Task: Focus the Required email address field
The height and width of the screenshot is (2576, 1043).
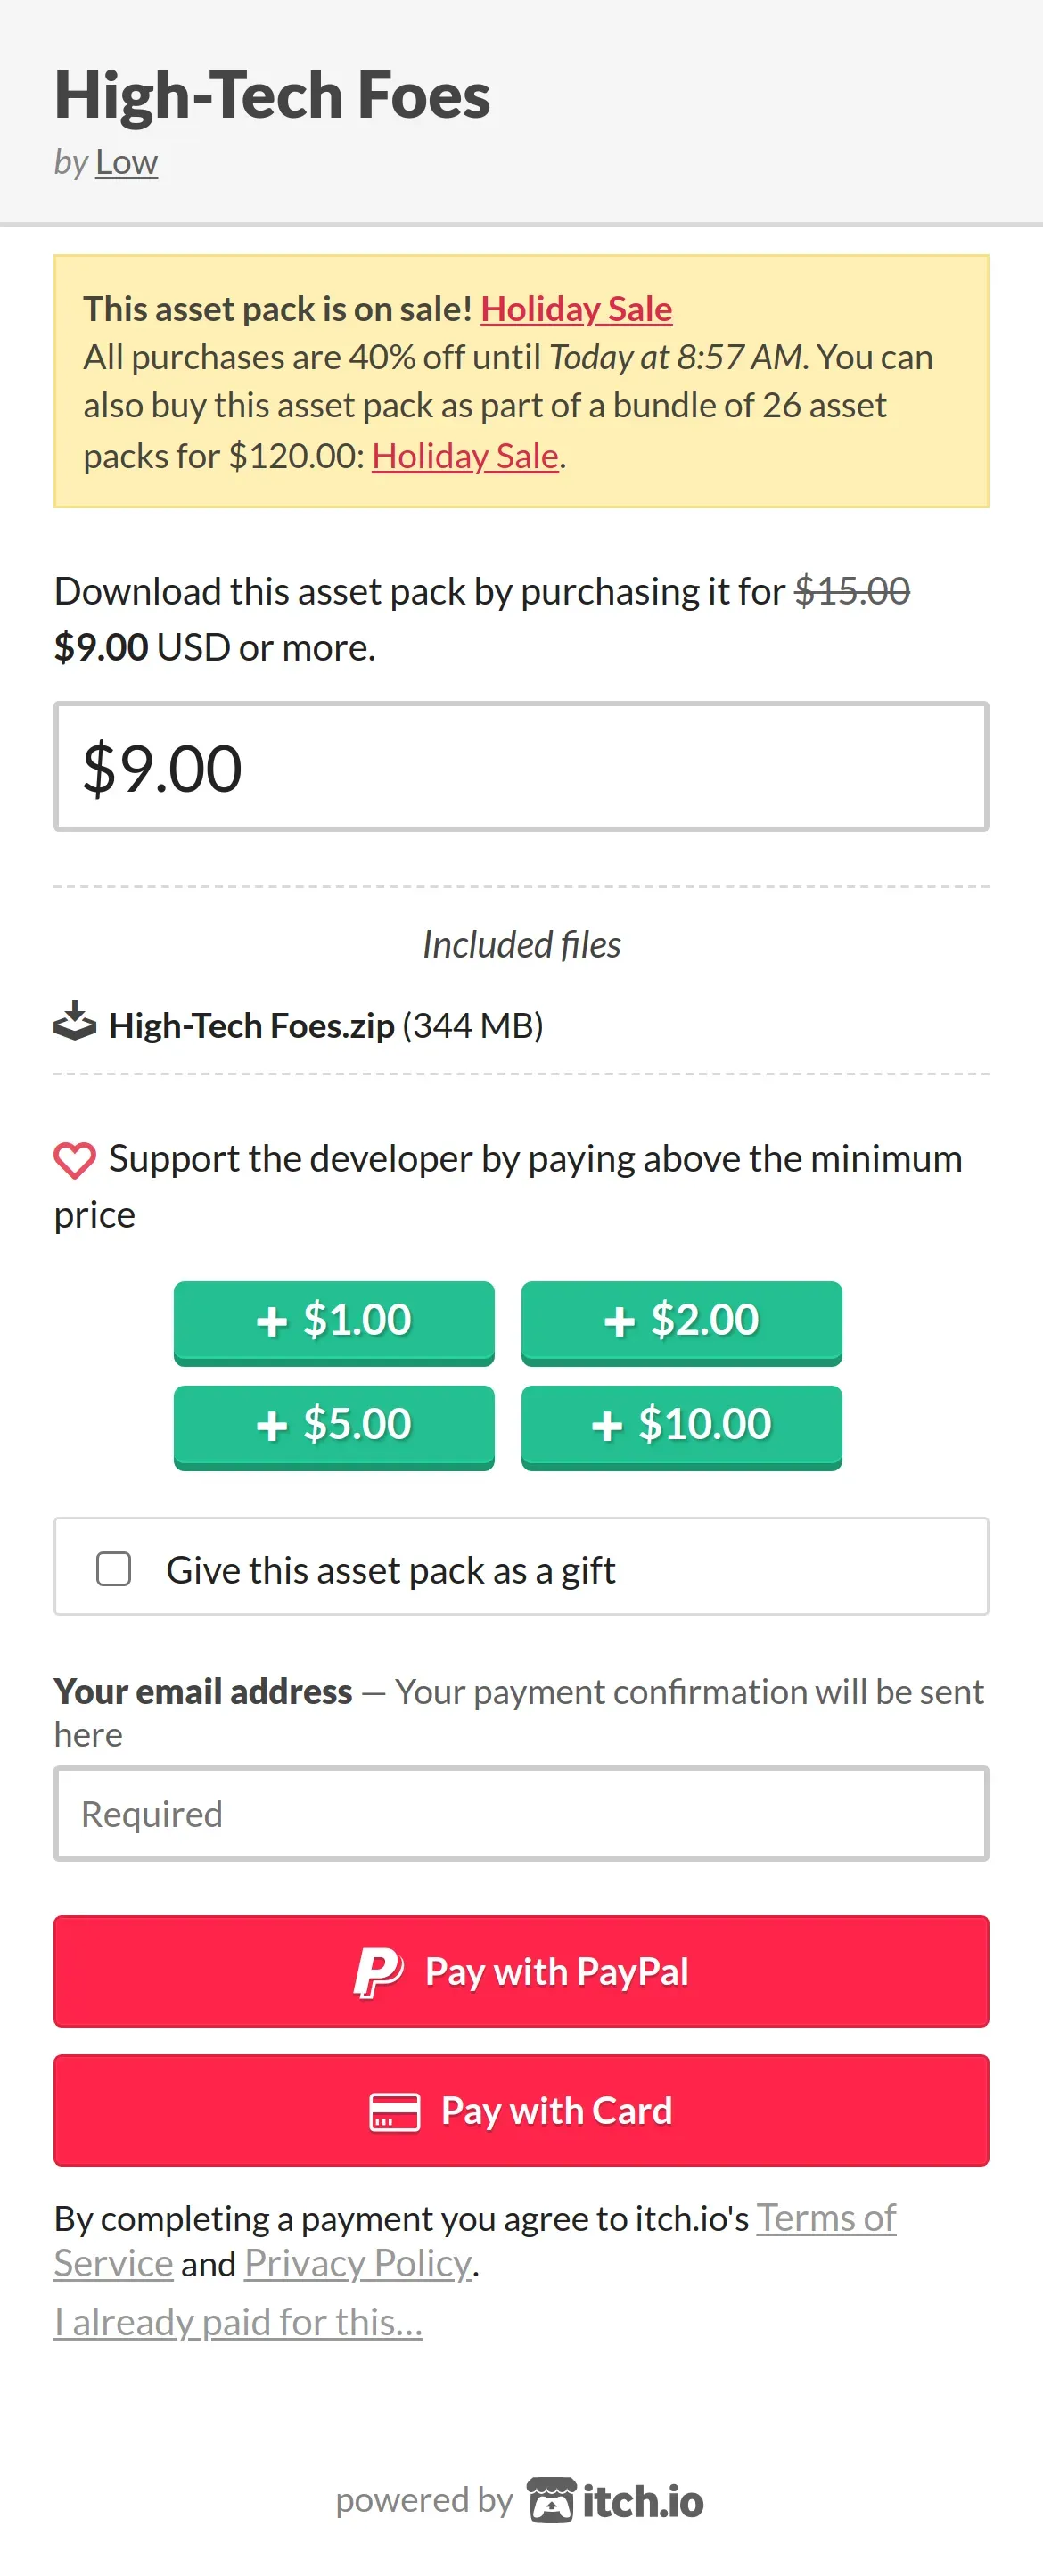Action: [x=521, y=1814]
